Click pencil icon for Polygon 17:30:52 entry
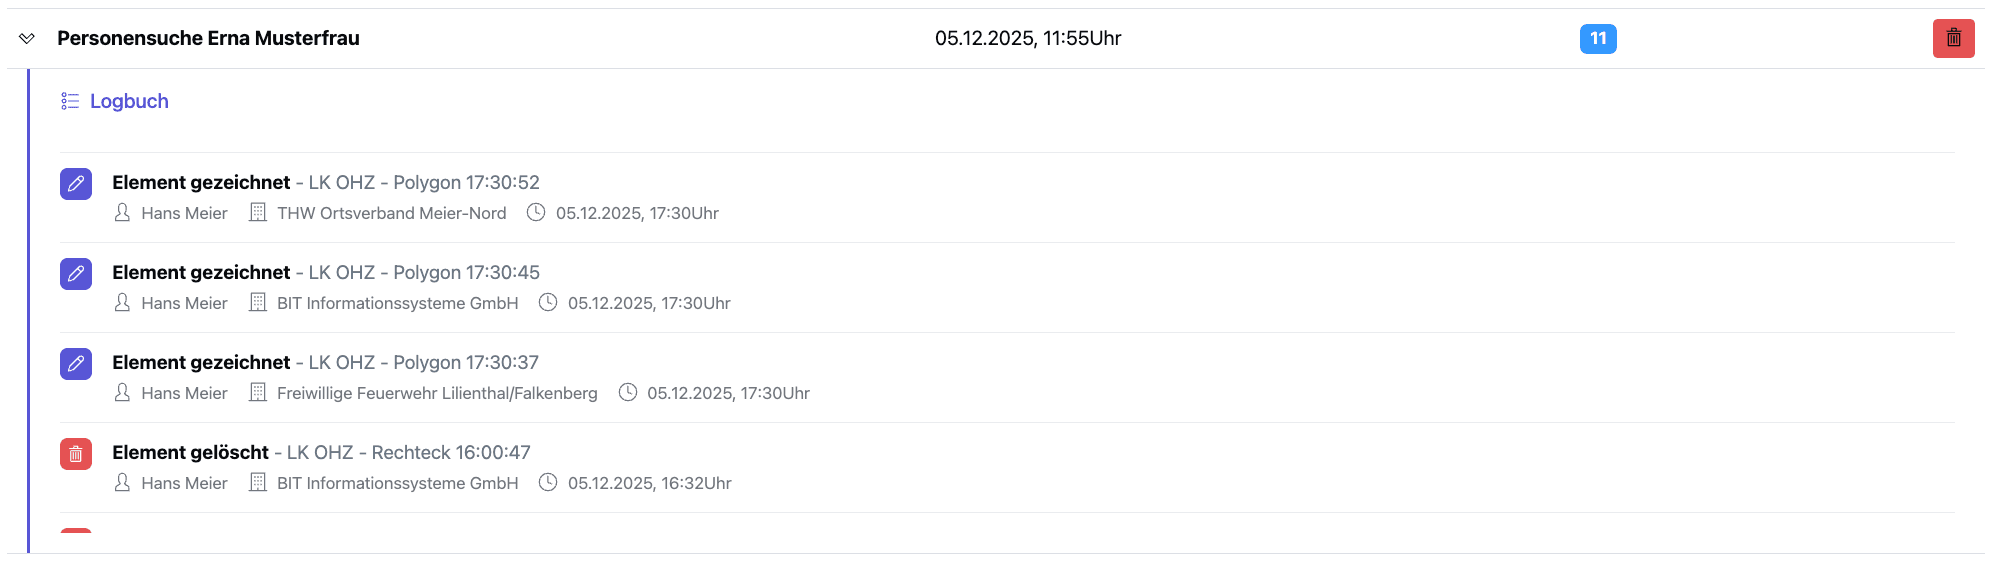1994x571 pixels. (76, 184)
